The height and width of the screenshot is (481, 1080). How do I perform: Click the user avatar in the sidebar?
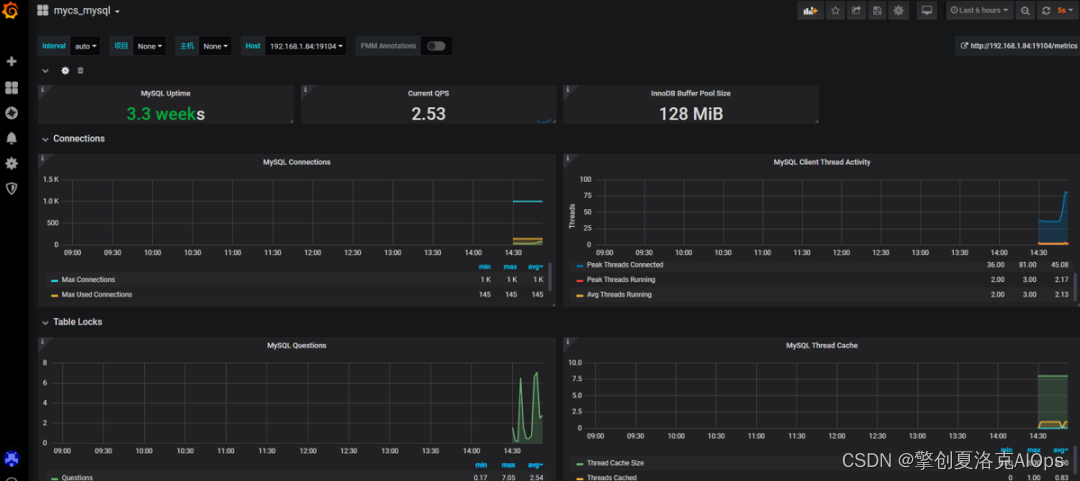[x=11, y=458]
